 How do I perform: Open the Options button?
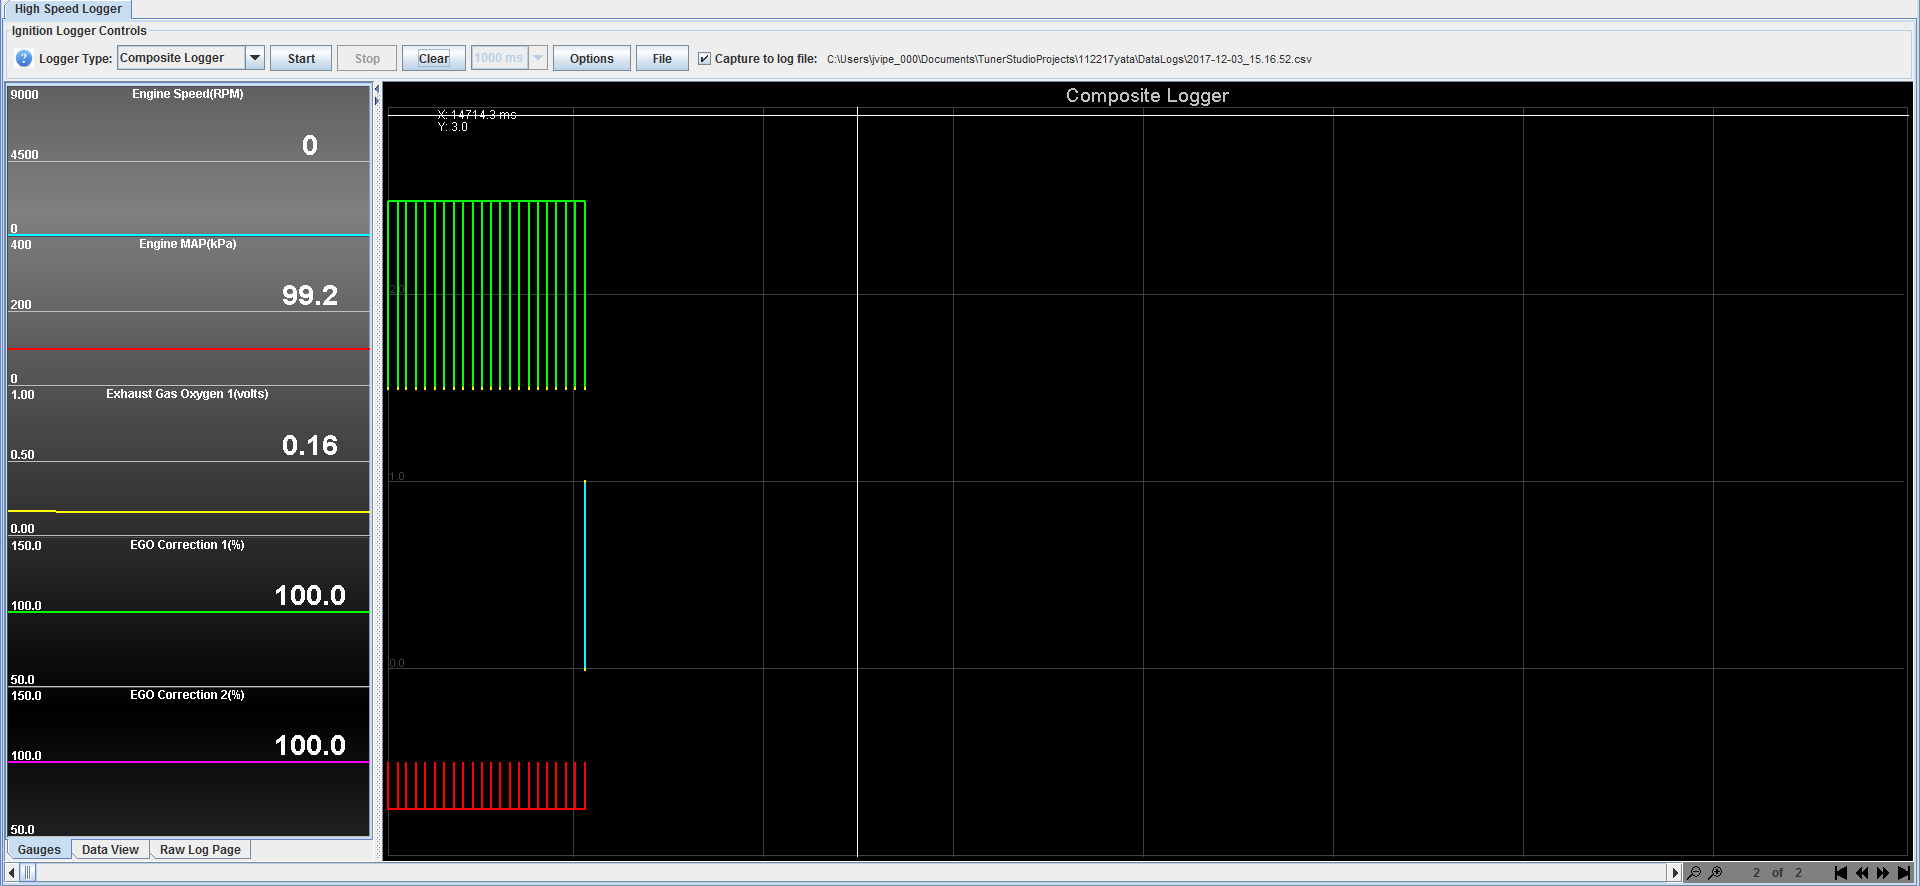(x=591, y=59)
